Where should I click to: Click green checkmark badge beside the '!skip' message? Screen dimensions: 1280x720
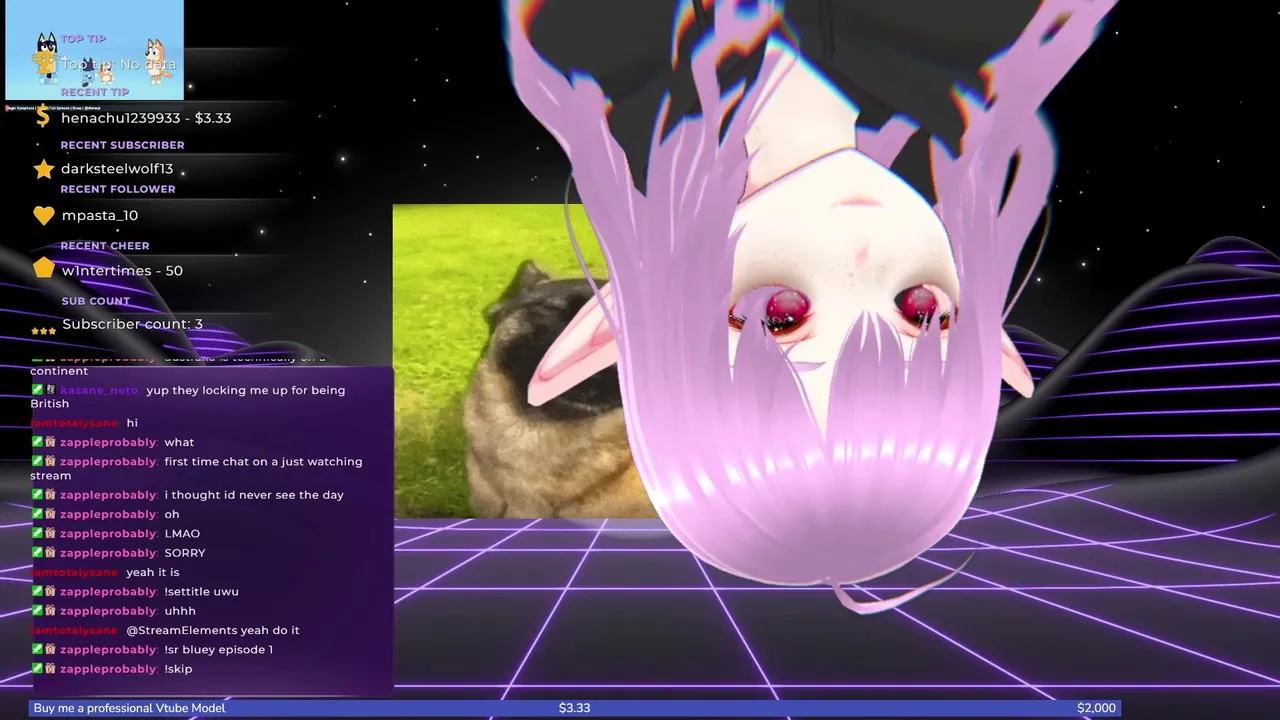pos(37,669)
